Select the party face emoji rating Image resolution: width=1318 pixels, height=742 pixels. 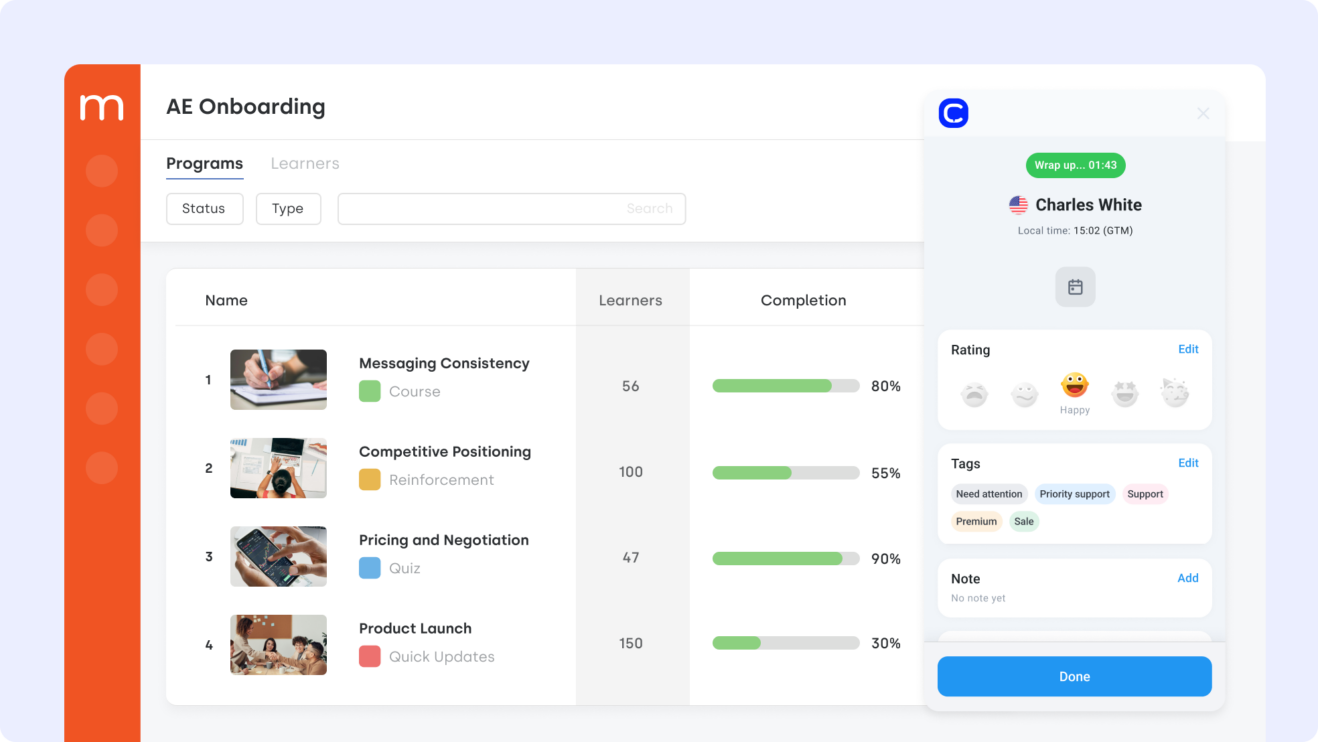[1174, 394]
